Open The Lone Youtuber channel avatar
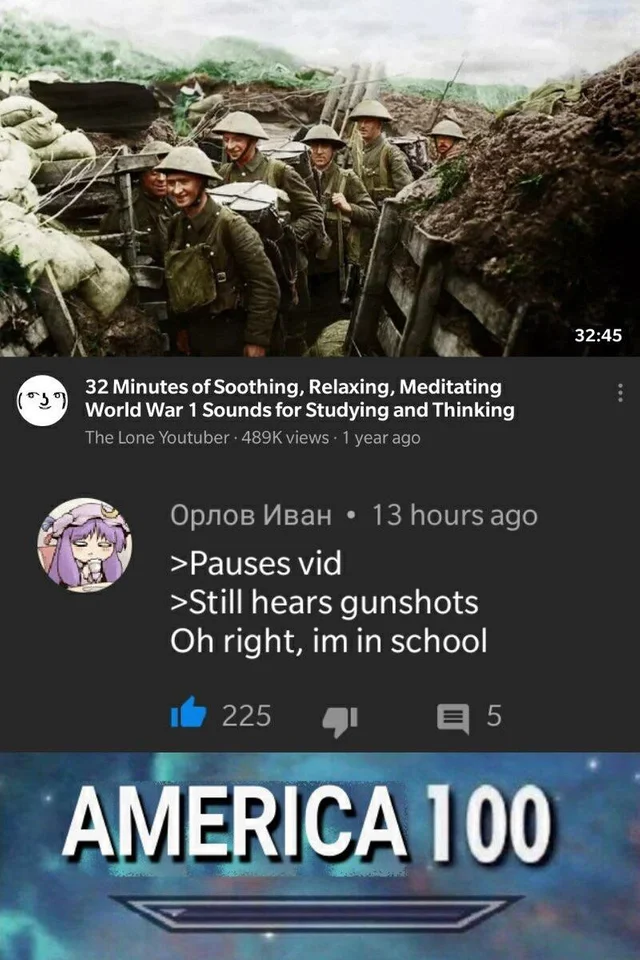The width and height of the screenshot is (640, 960). (42, 400)
